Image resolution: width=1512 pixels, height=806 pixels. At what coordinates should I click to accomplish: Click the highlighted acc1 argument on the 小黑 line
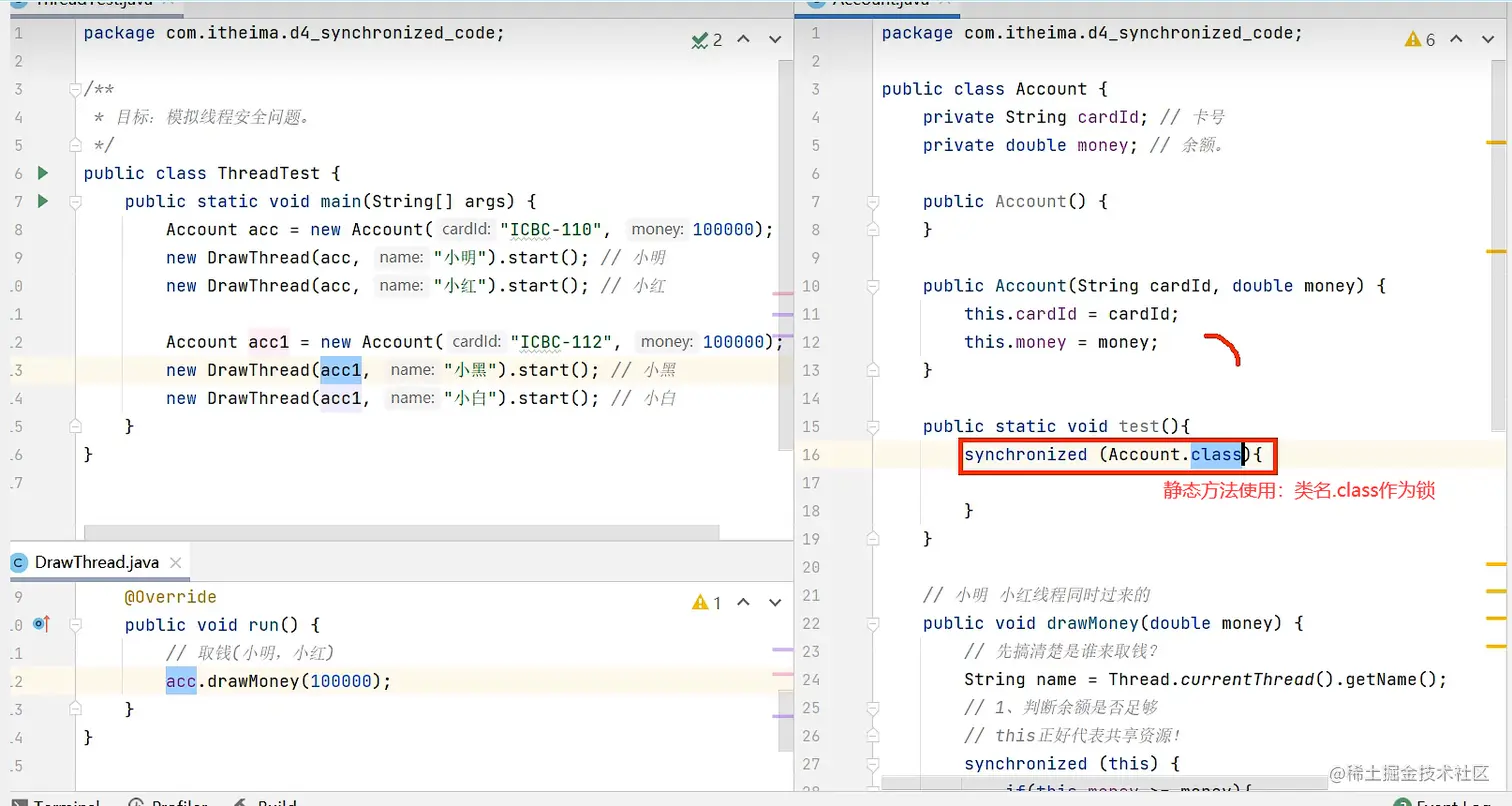[340, 370]
